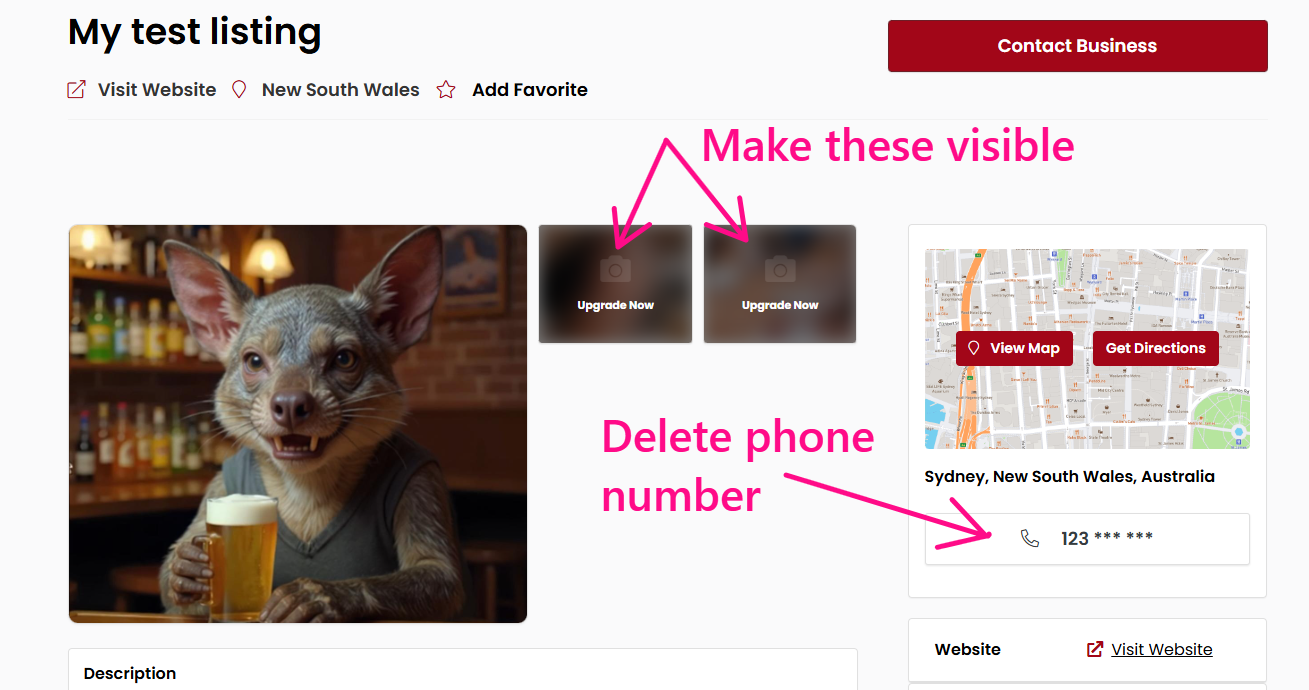Image resolution: width=1309 pixels, height=690 pixels.
Task: Reveal the masked phone number 123 *** ***
Action: (1107, 538)
